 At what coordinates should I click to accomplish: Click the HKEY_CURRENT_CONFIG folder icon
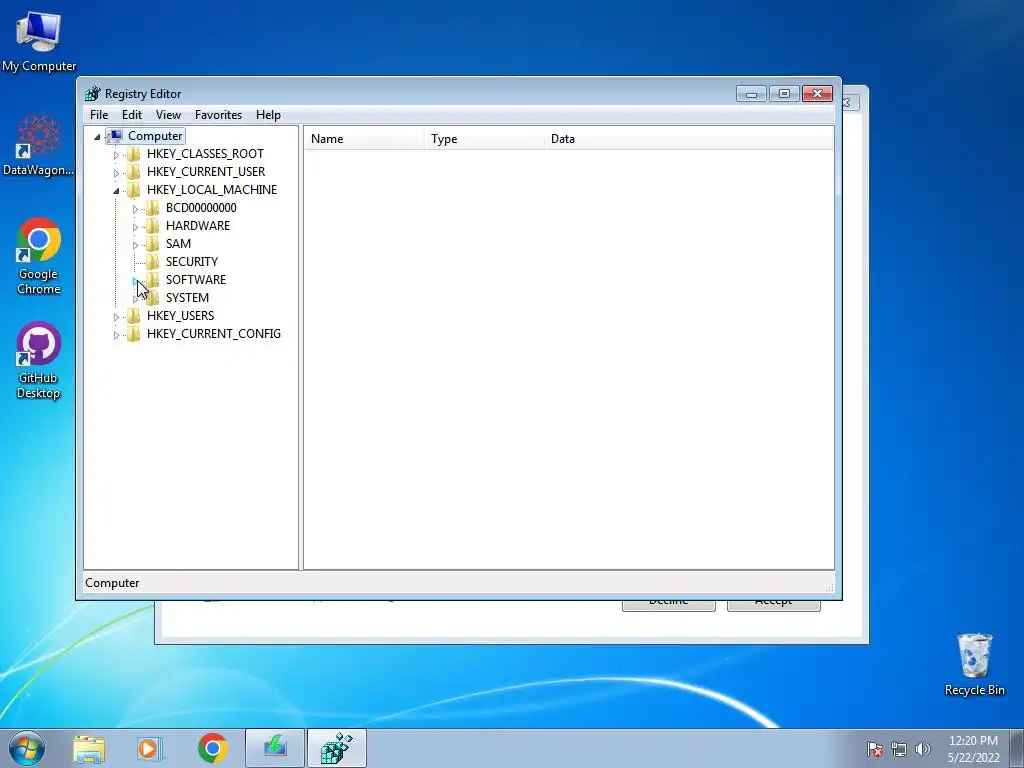coord(133,334)
